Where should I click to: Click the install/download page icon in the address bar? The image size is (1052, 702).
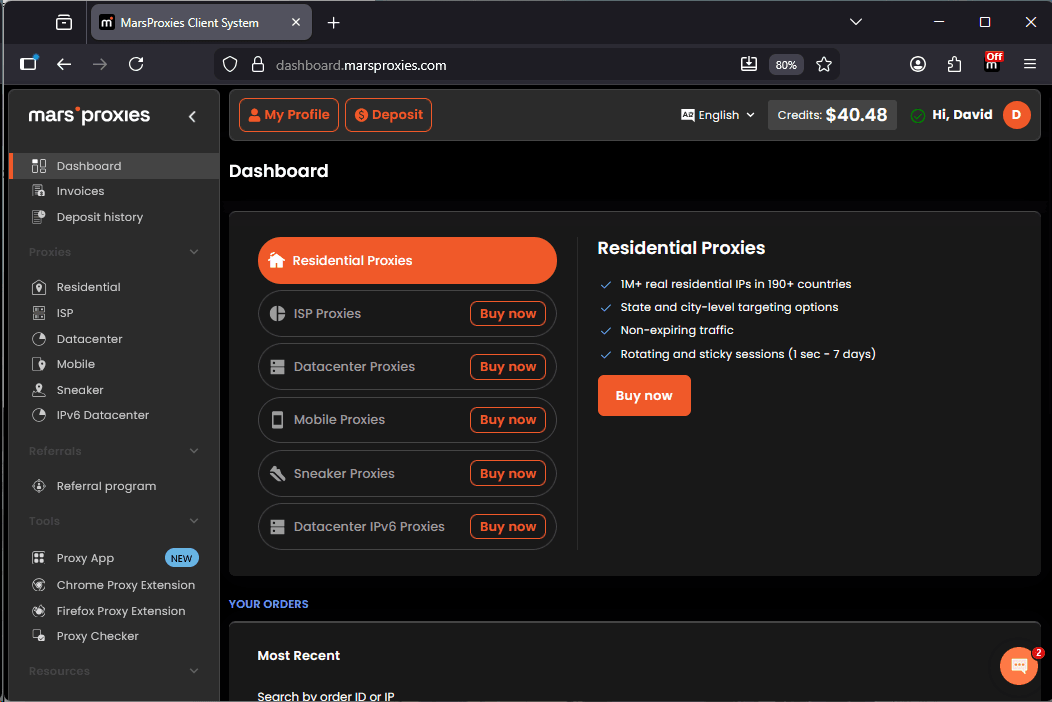749,64
